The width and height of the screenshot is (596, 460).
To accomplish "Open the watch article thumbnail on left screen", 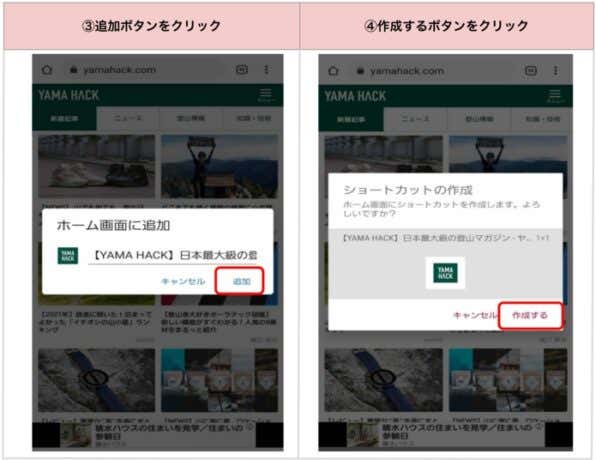I will tap(97, 380).
